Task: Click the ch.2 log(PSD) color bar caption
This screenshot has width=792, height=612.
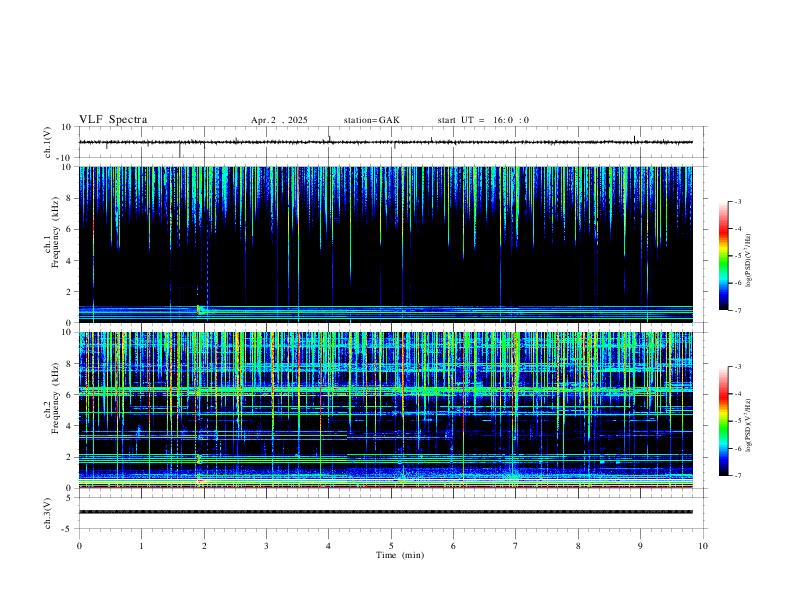Action: 749,425
